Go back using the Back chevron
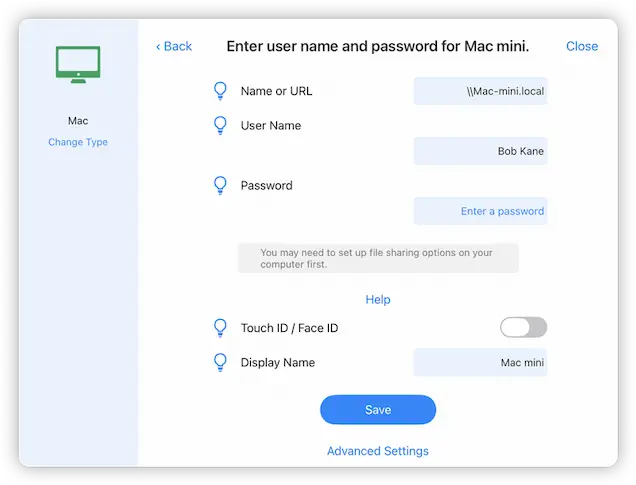The height and width of the screenshot is (485, 636). point(174,46)
